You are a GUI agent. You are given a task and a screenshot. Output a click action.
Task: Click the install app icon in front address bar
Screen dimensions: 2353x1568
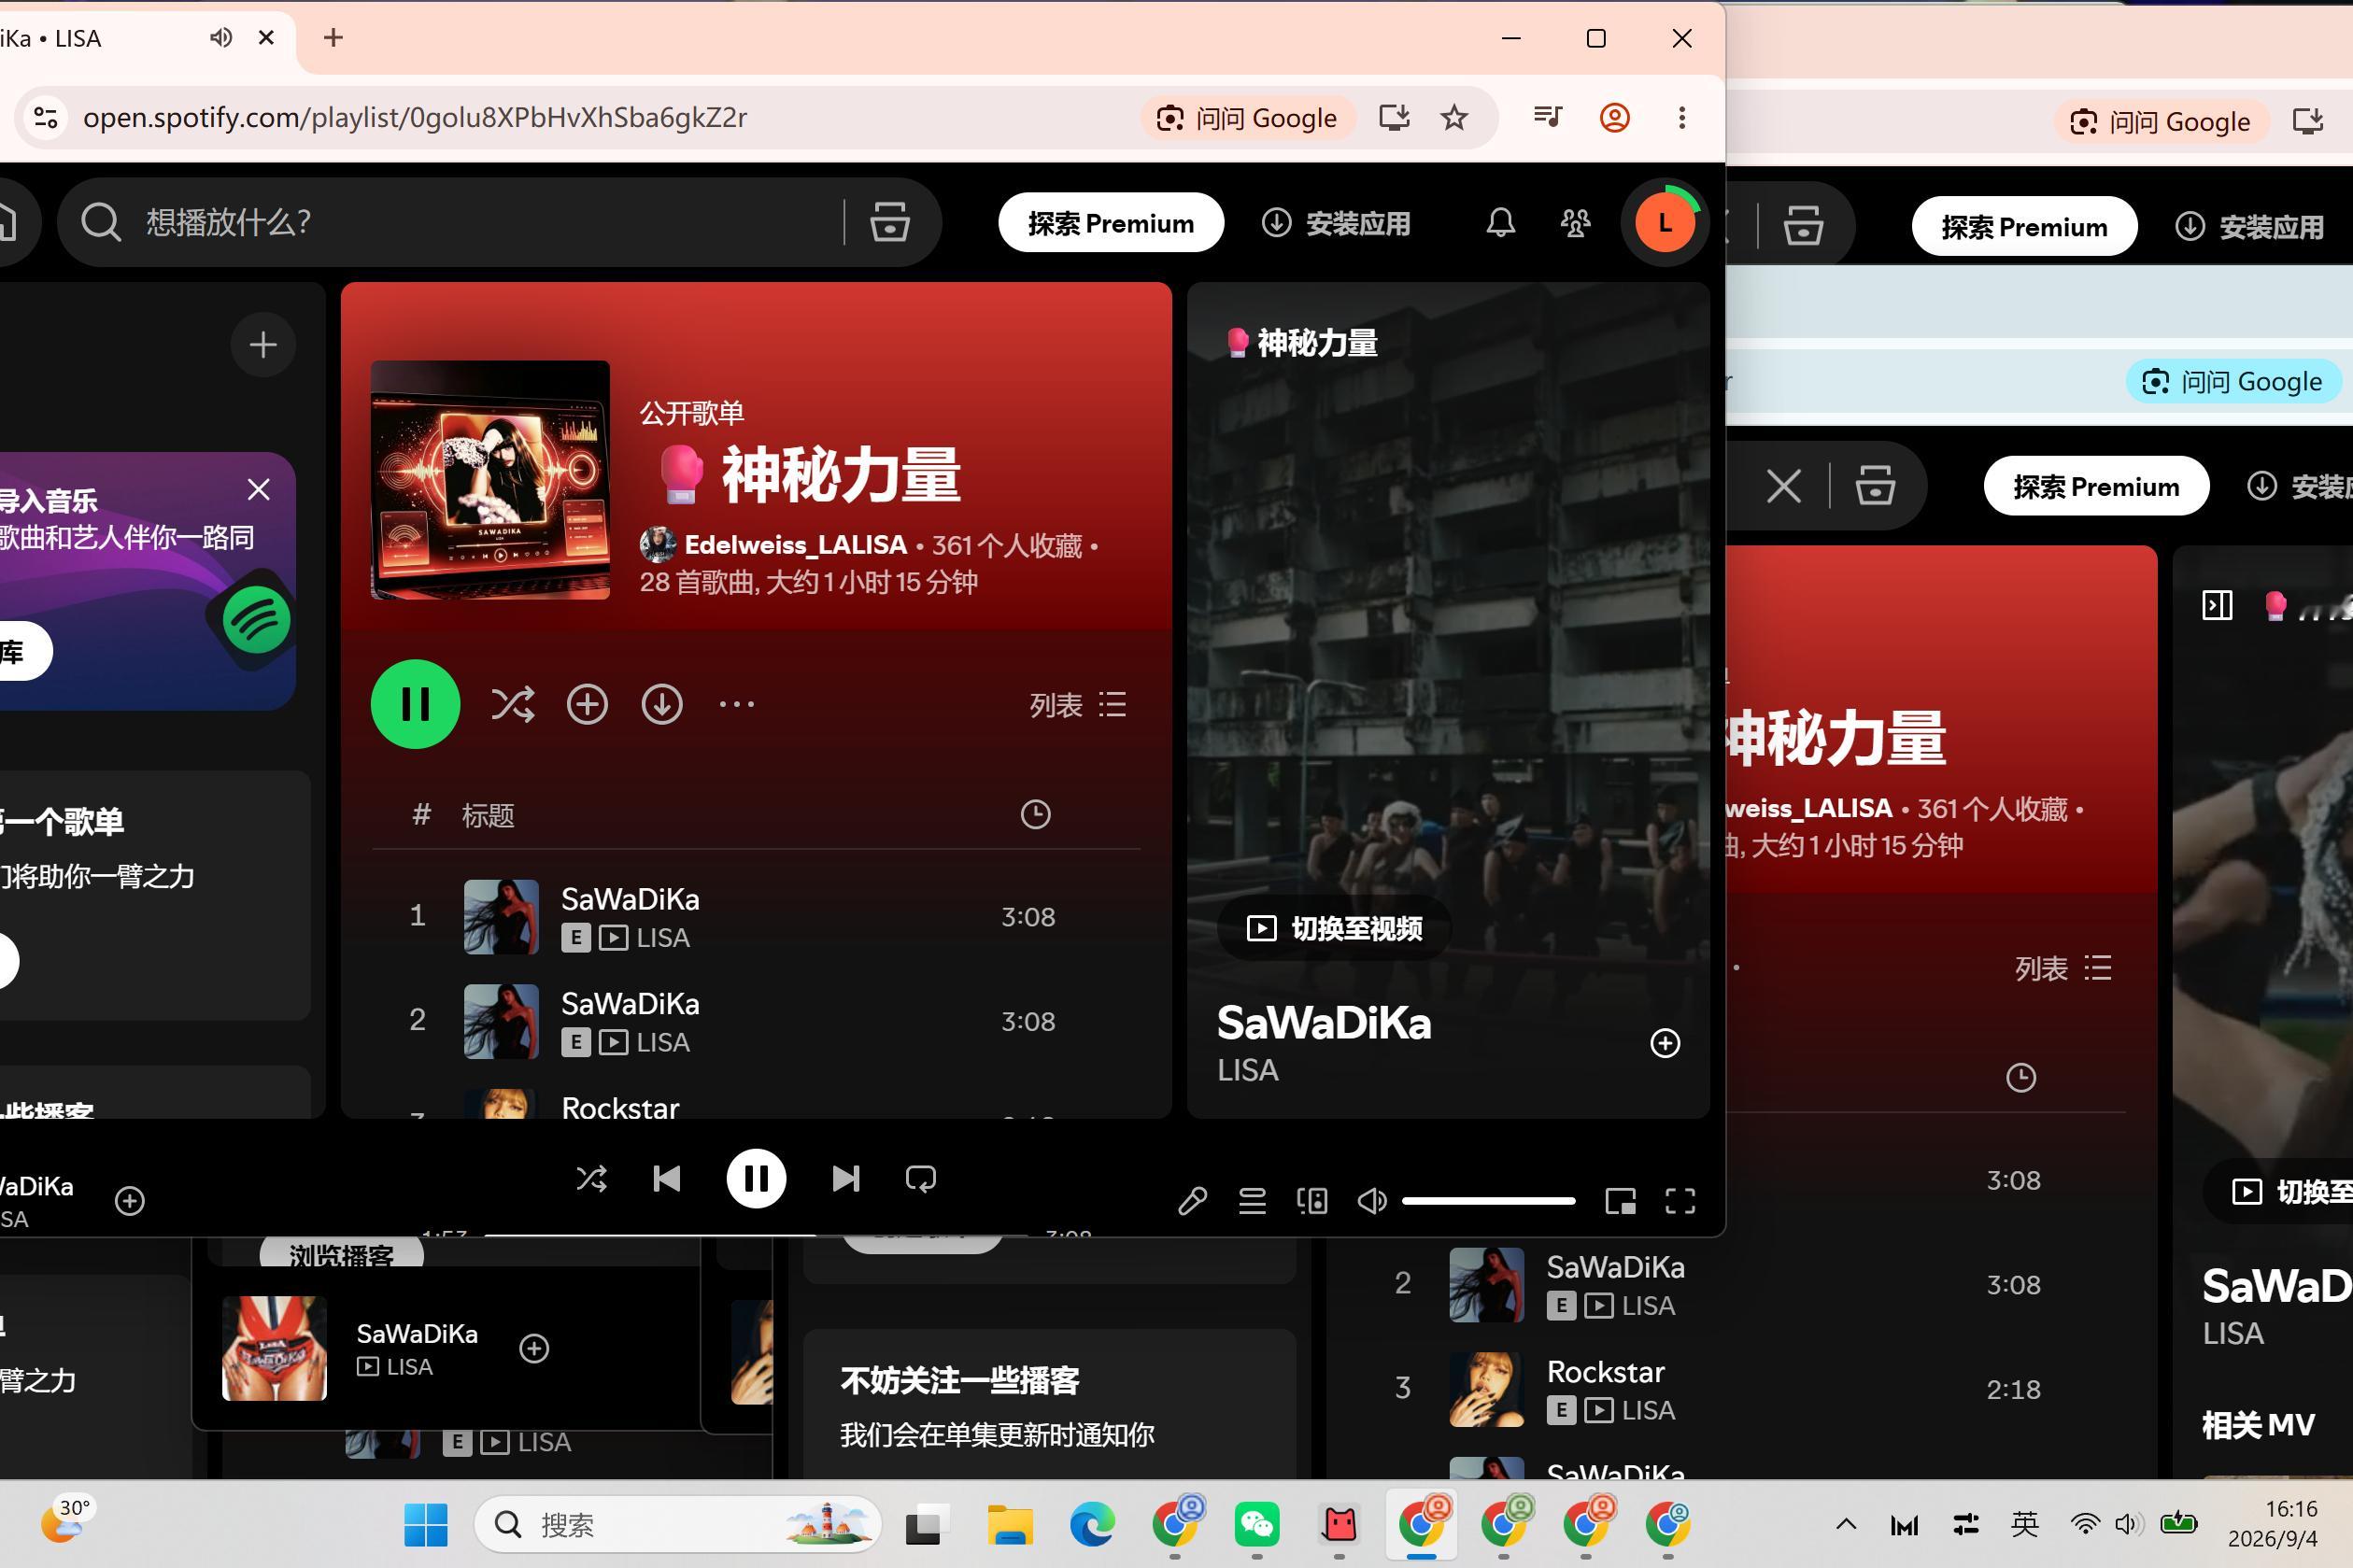1394,118
